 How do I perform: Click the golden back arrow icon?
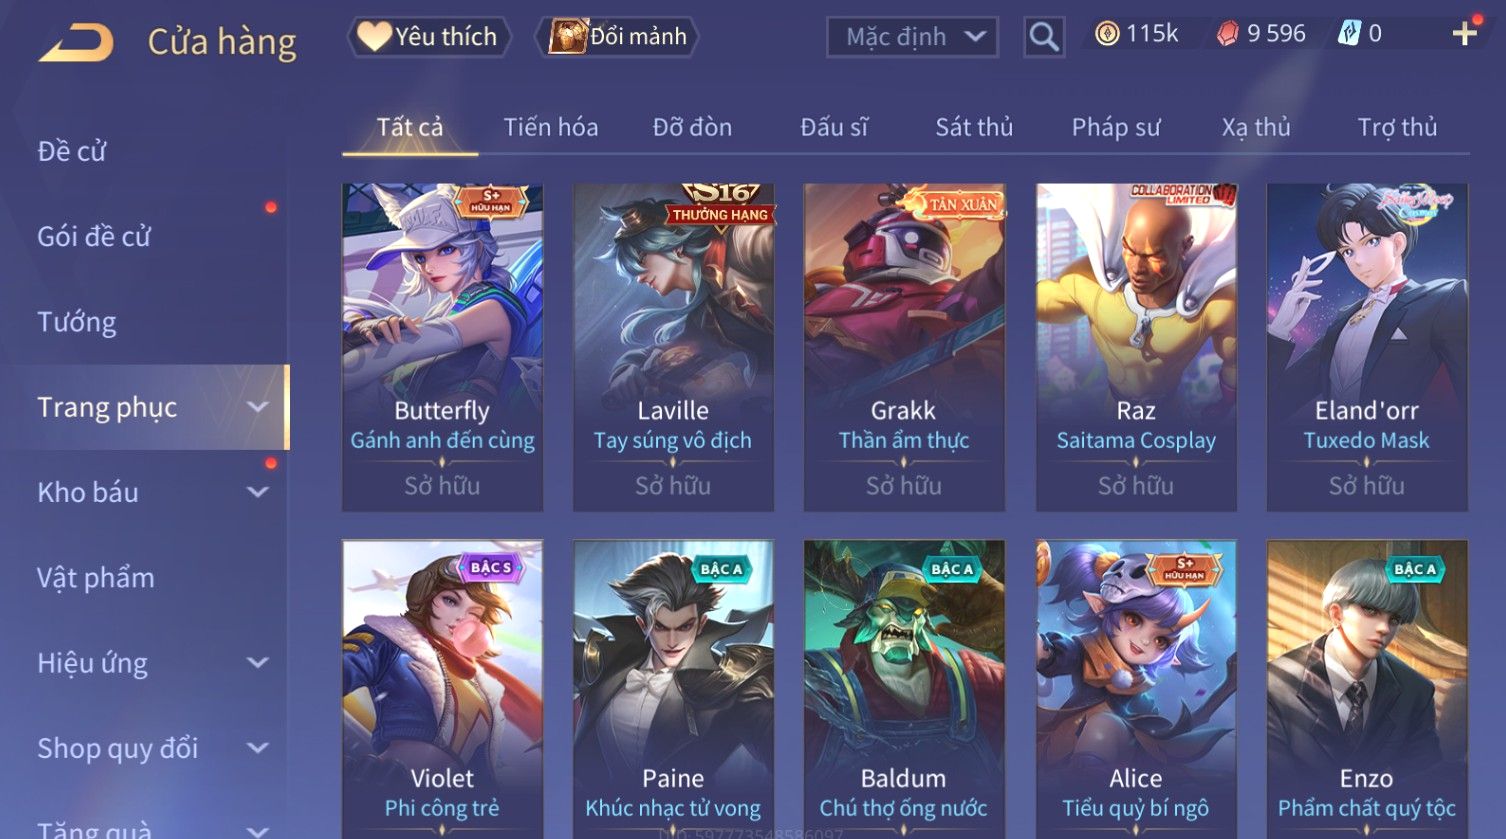point(76,42)
